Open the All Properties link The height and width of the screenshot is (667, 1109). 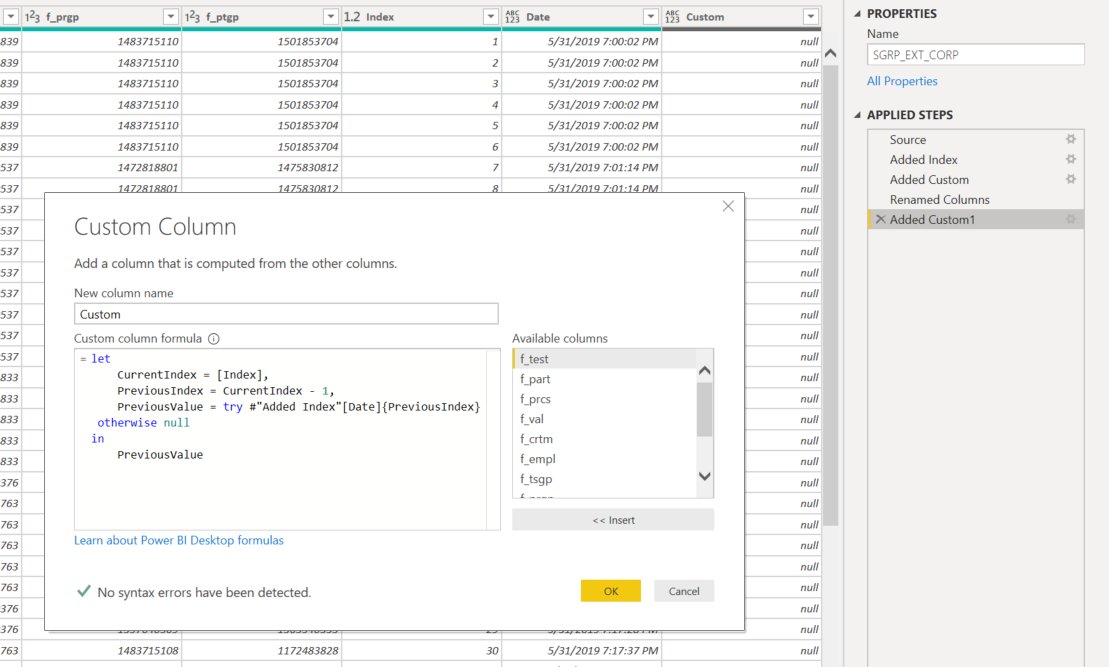902,81
